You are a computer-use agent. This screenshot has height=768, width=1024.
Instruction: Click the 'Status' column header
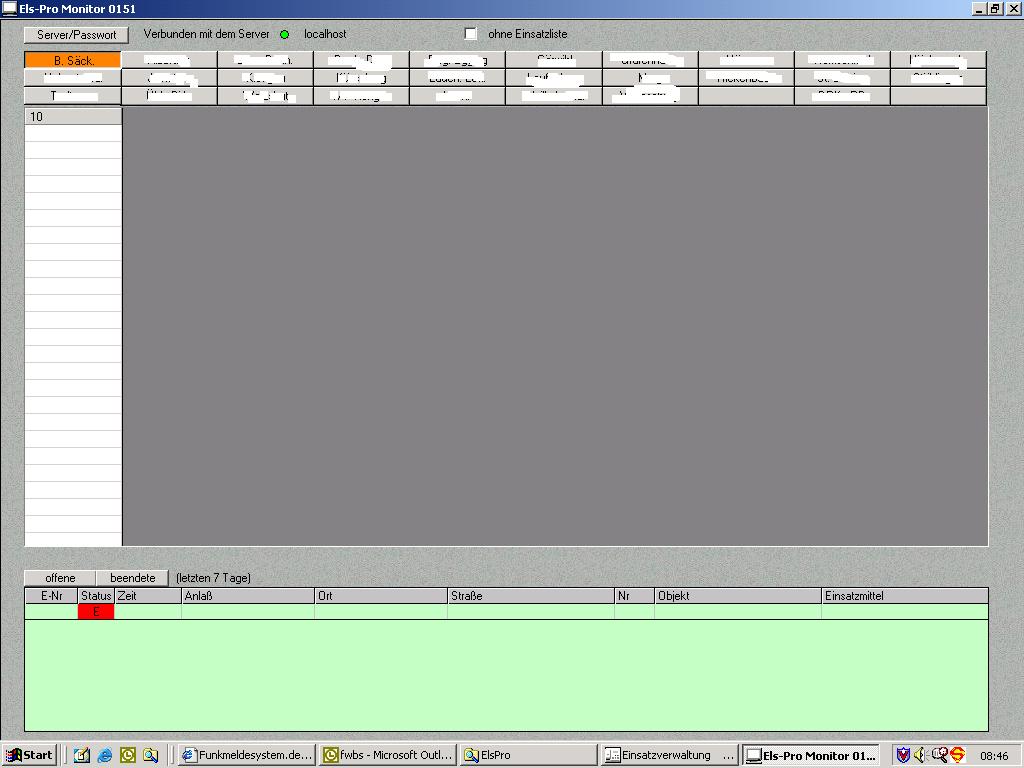[96, 596]
